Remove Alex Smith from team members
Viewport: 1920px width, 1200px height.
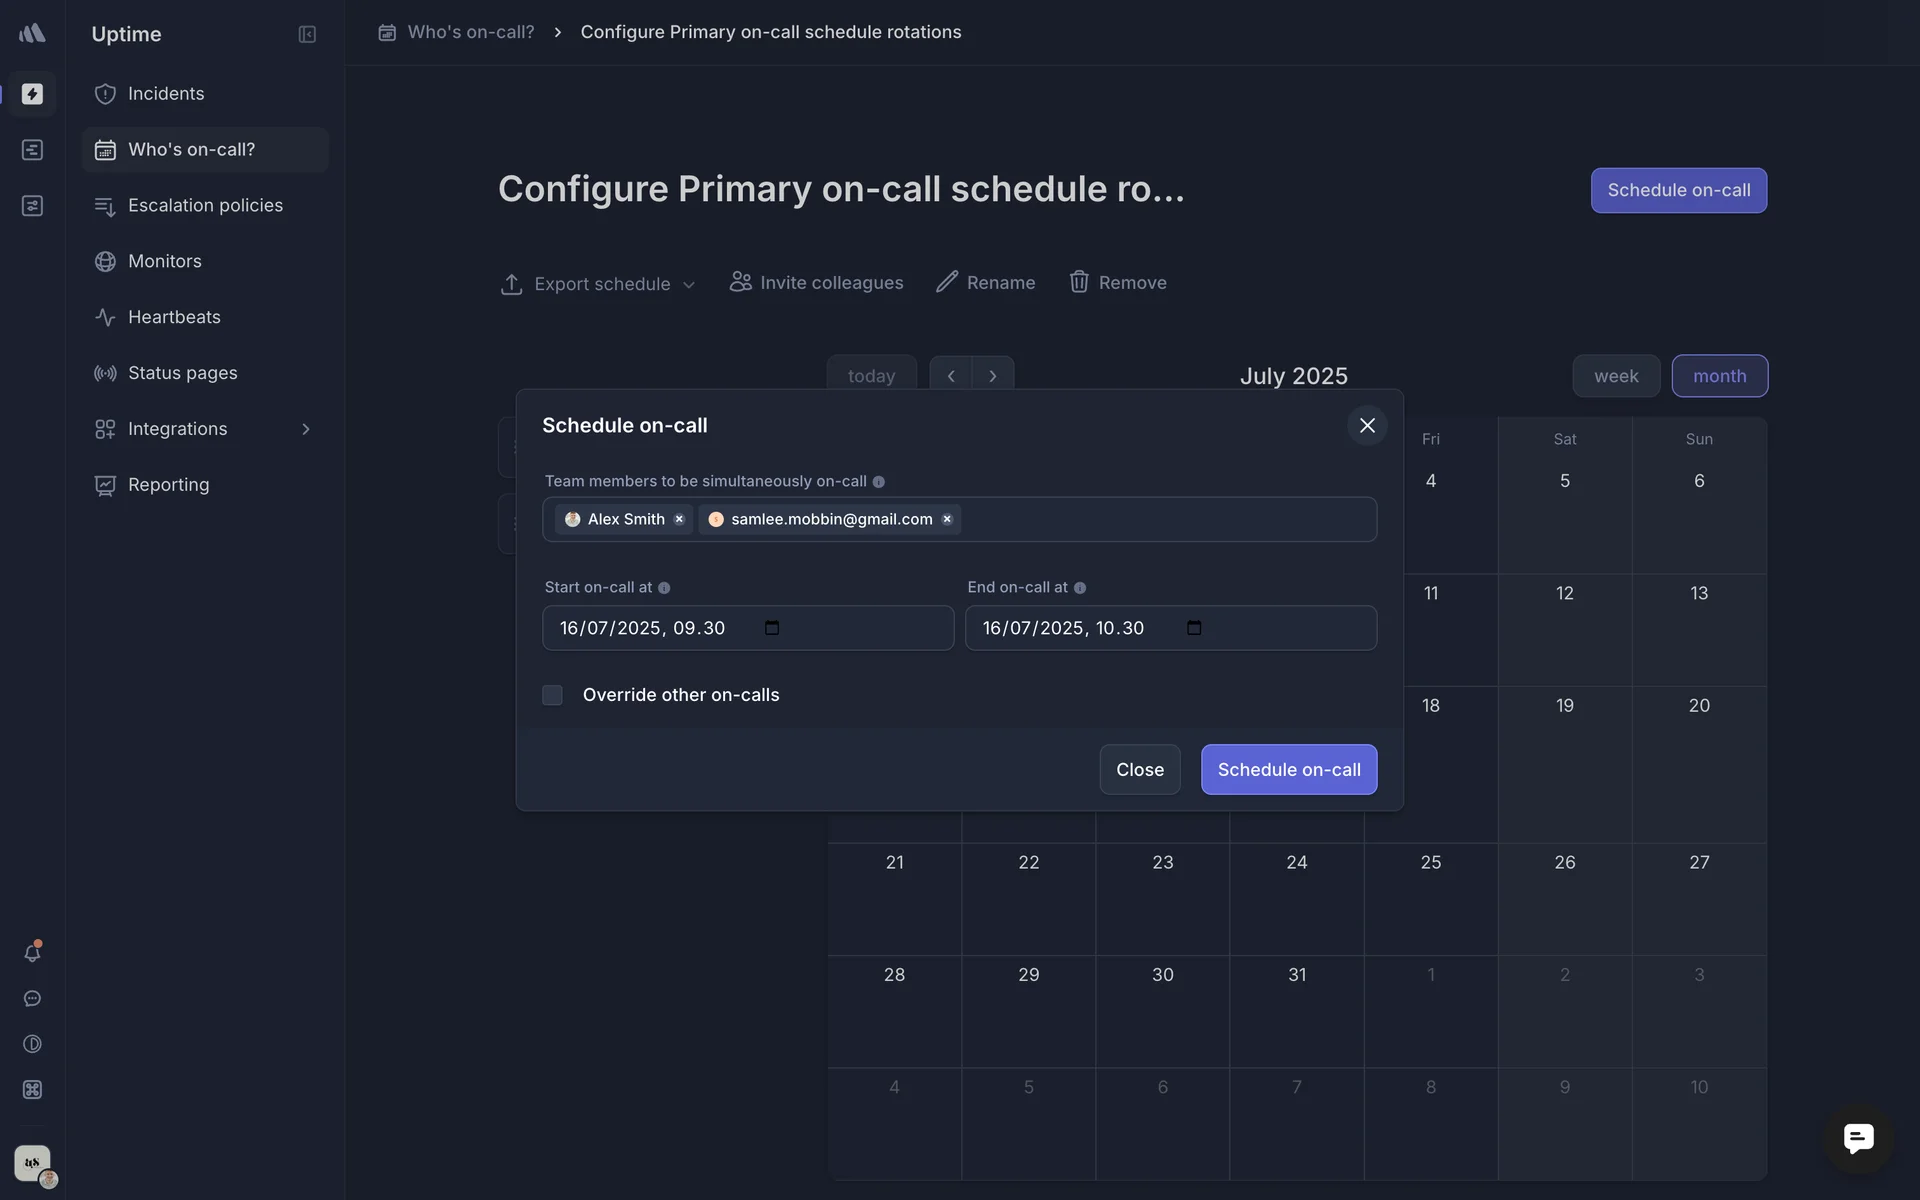point(679,519)
